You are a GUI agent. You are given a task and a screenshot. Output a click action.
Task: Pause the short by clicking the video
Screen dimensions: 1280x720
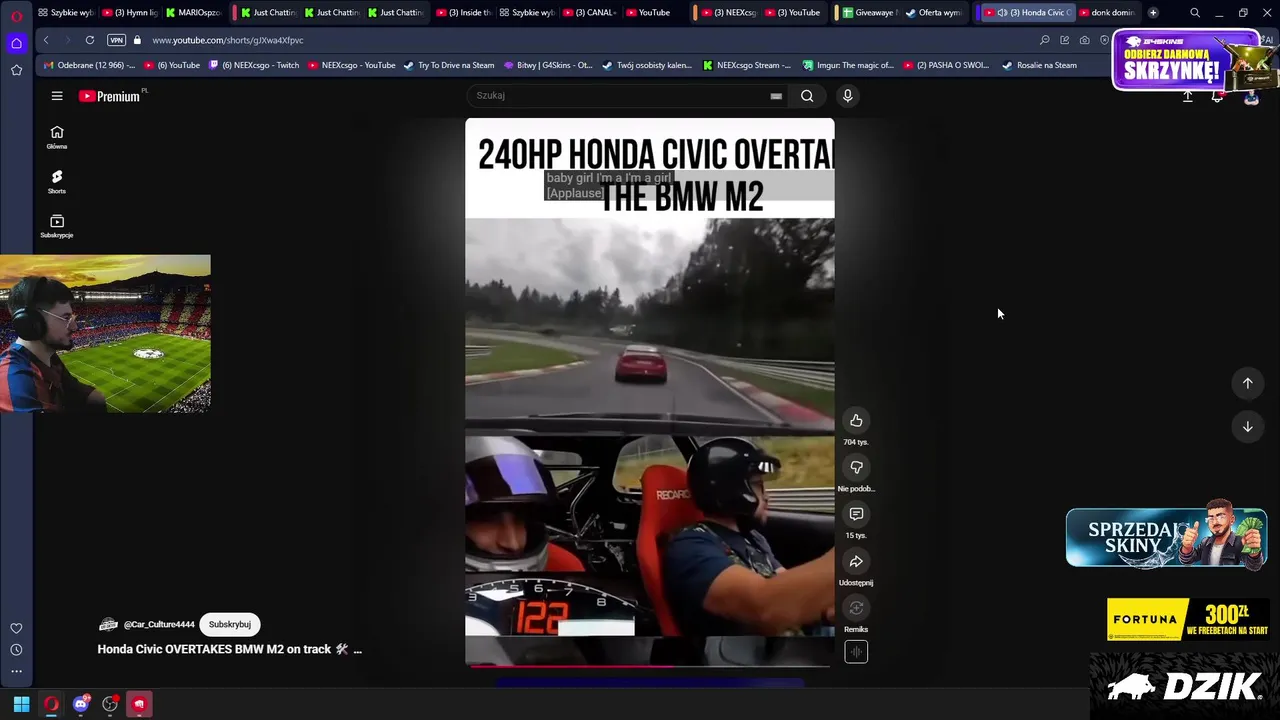tap(649, 390)
